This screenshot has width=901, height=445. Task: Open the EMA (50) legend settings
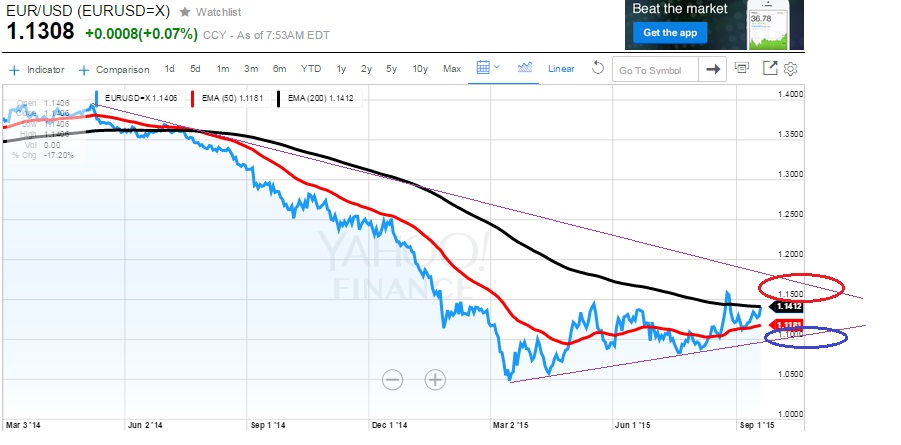[x=226, y=96]
